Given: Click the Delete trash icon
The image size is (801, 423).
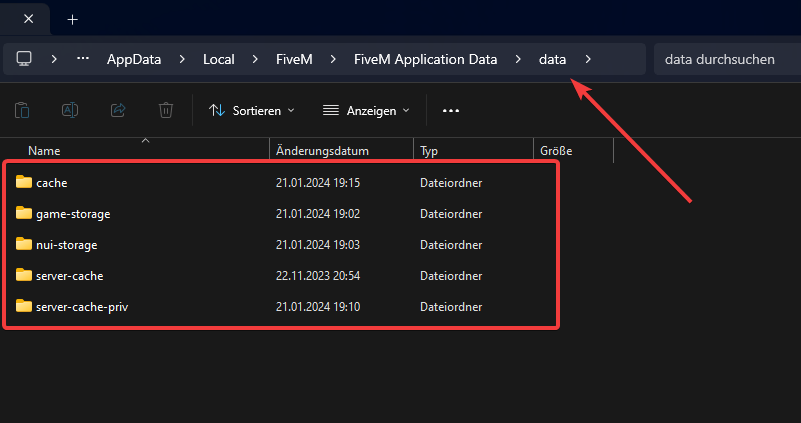Looking at the screenshot, I should [x=166, y=110].
